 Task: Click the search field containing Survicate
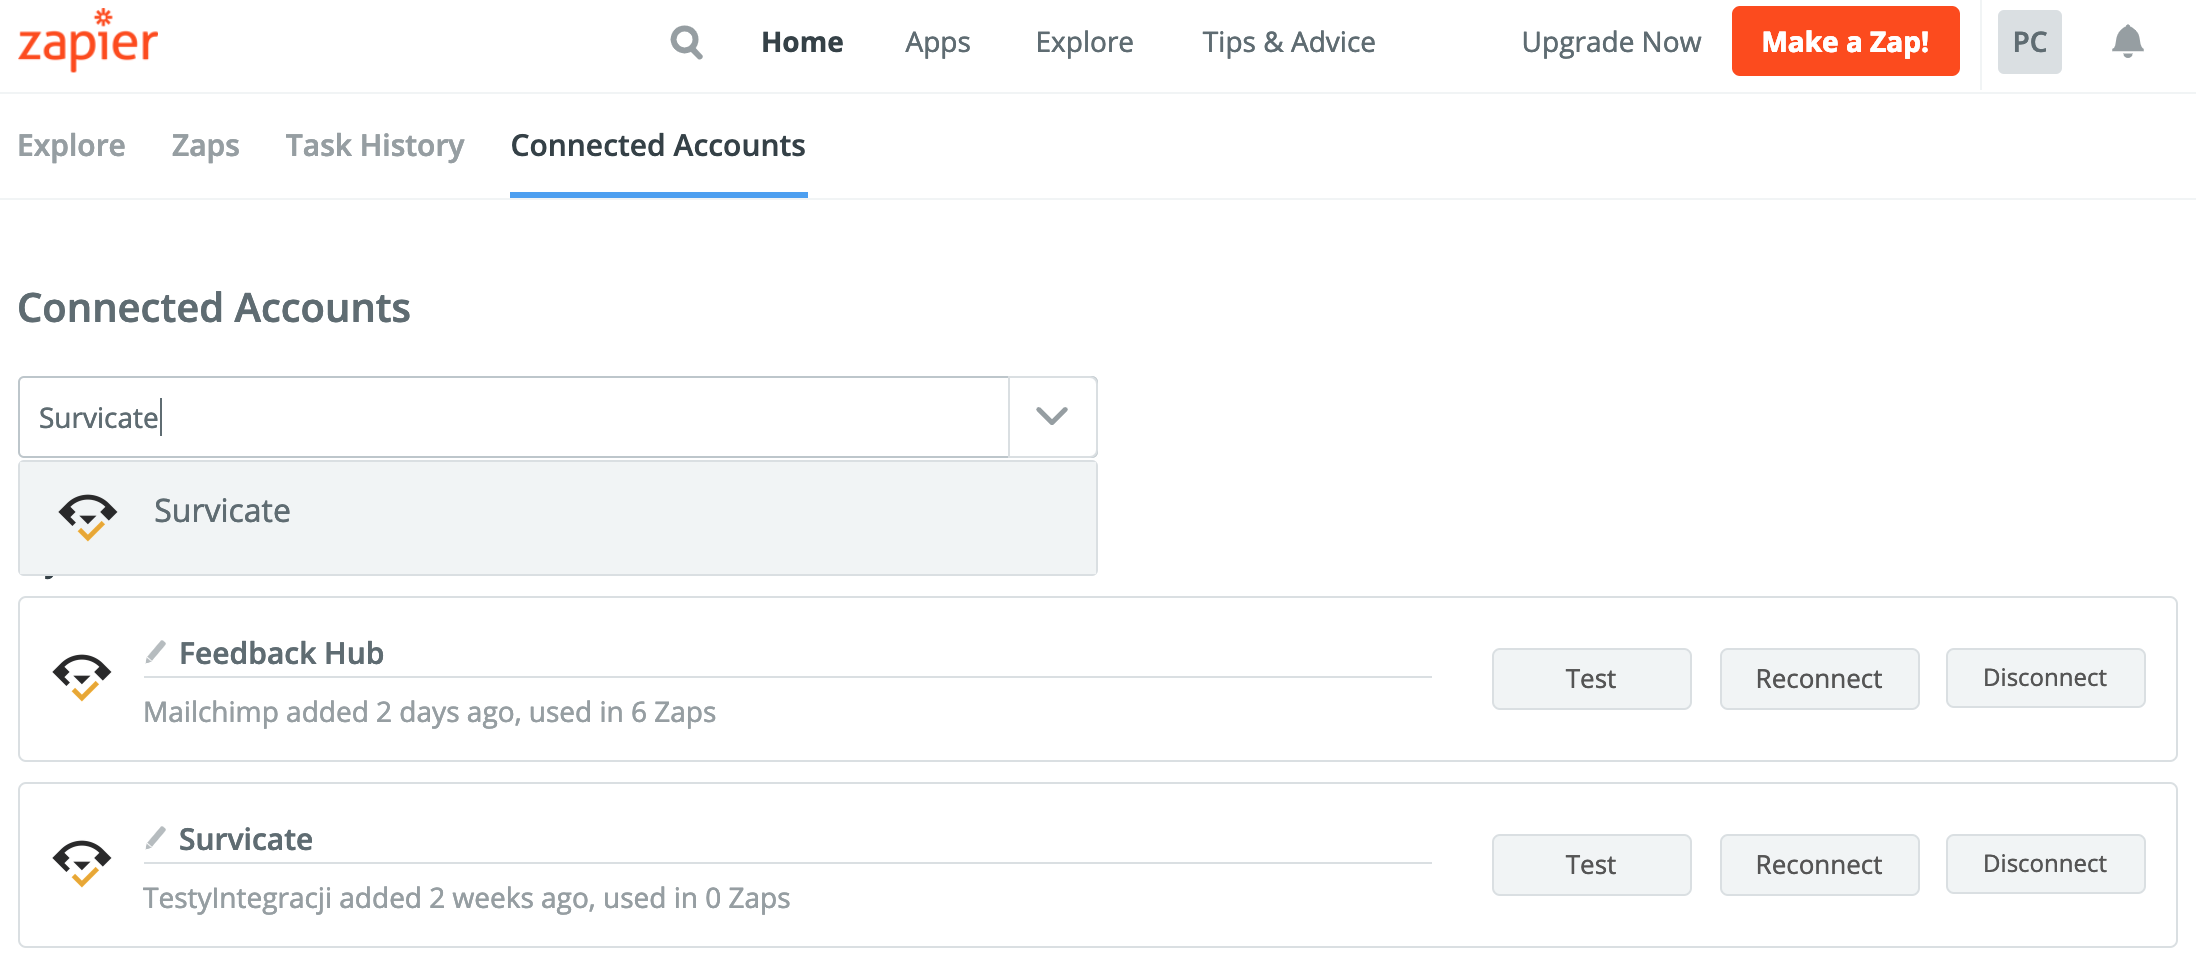(x=514, y=417)
